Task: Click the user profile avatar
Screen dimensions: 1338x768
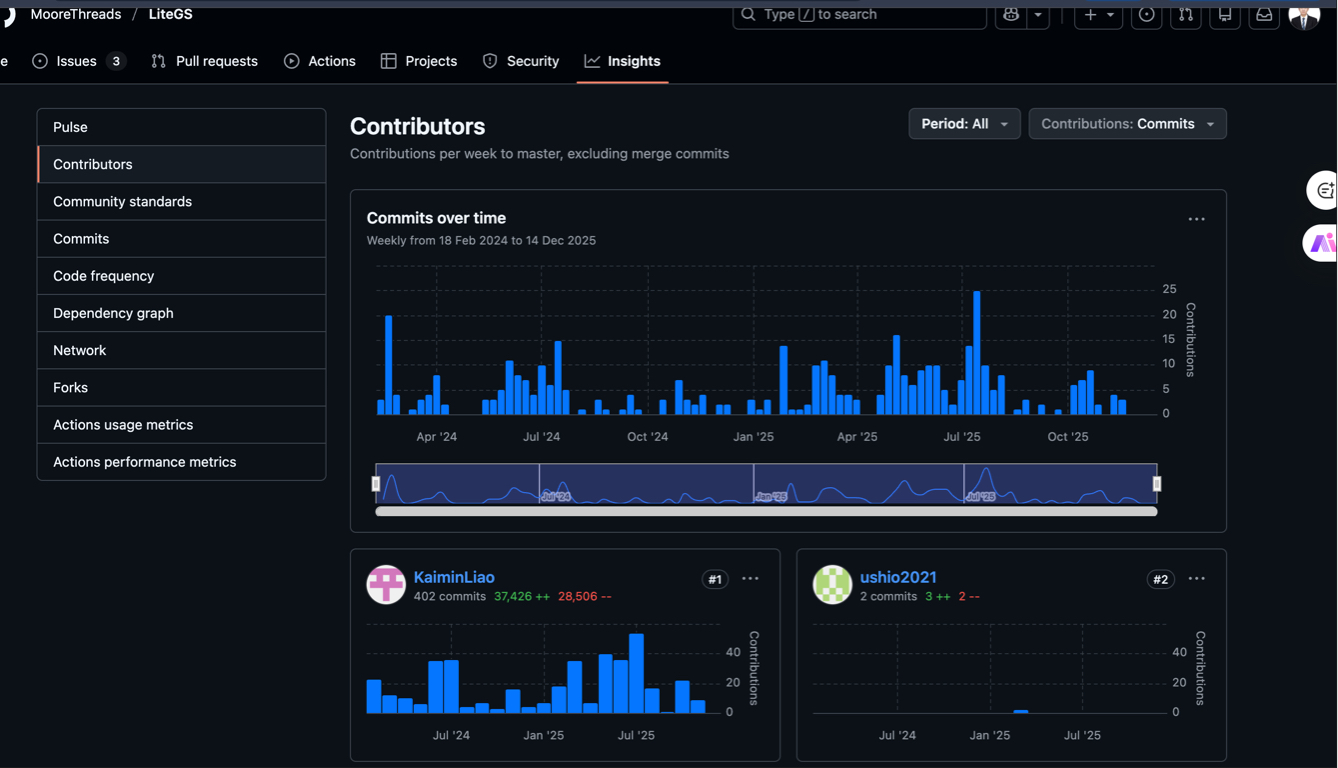Action: 1304,16
